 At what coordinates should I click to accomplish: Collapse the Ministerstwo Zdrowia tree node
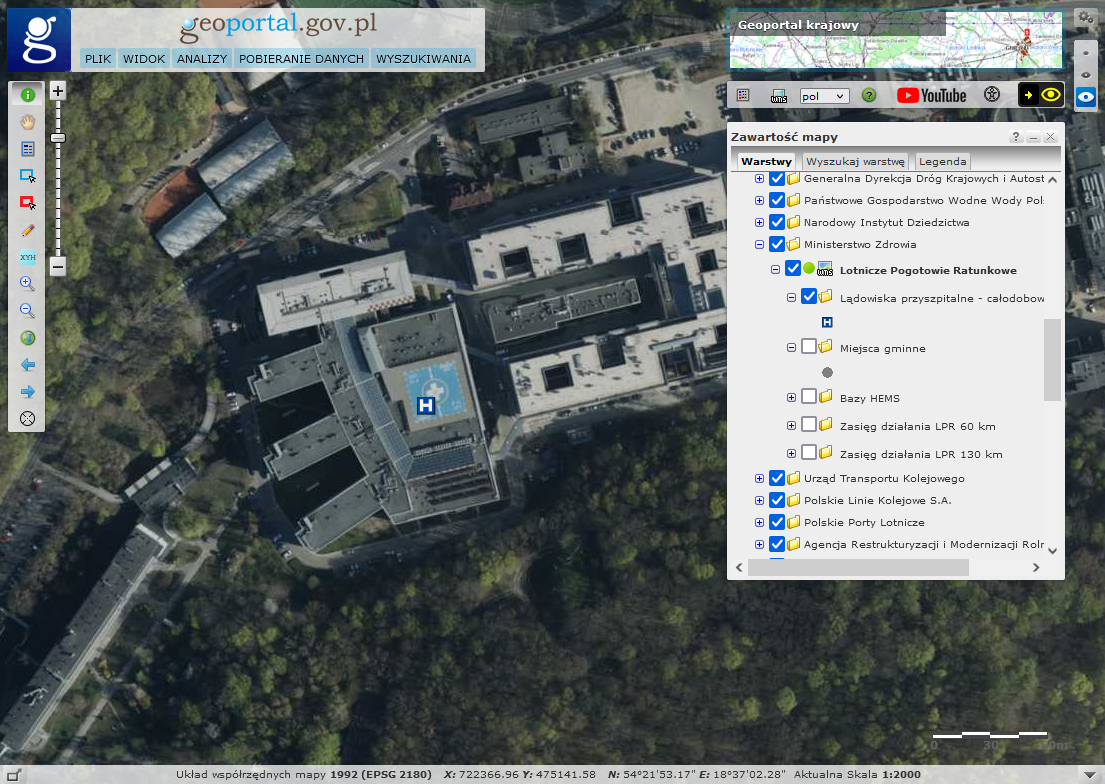(759, 244)
